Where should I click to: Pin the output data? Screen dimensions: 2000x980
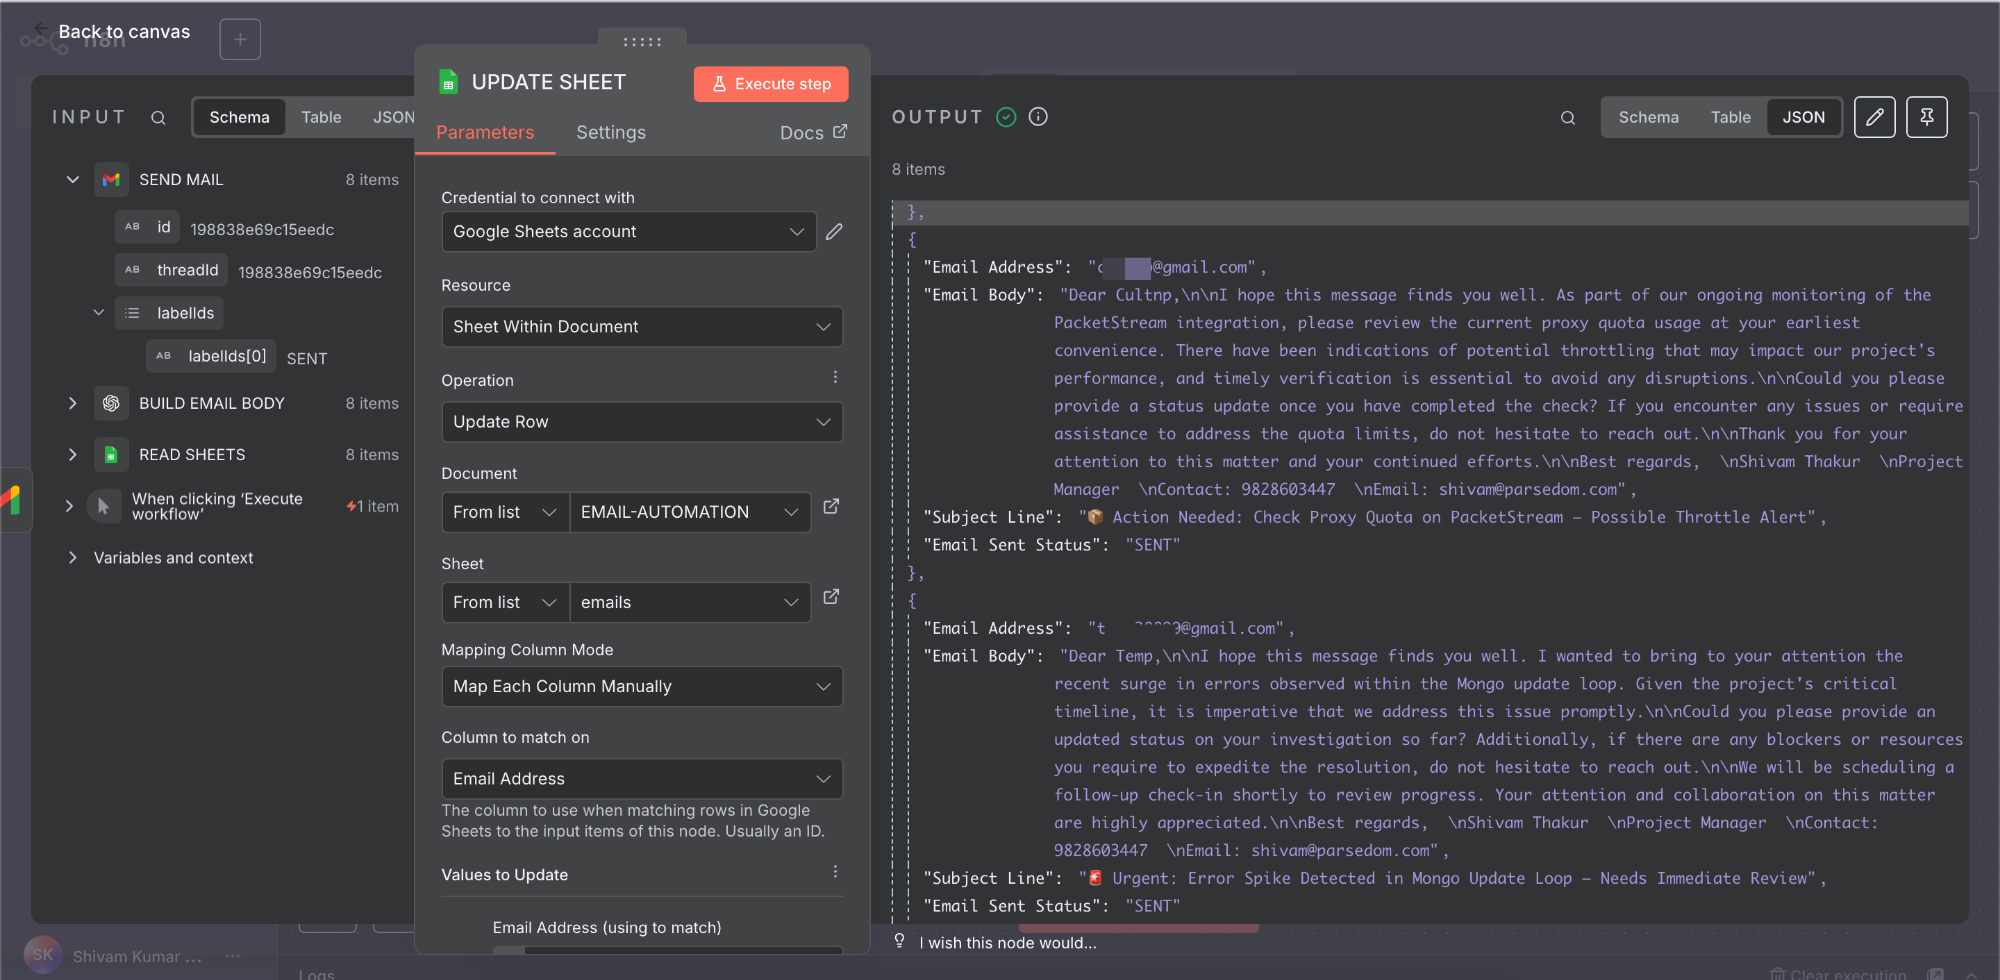click(1926, 117)
